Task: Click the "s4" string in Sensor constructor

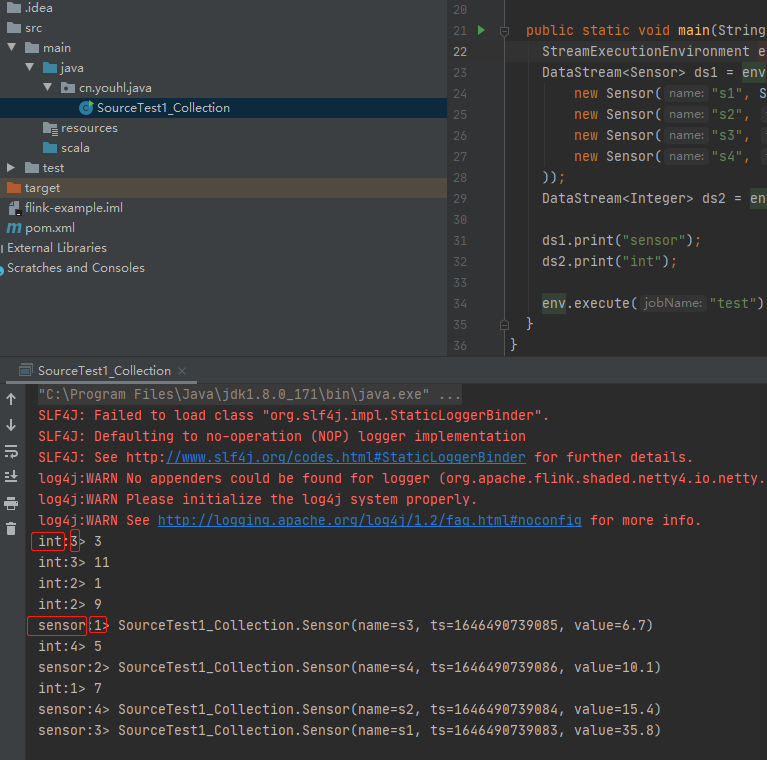Action: click(727, 156)
